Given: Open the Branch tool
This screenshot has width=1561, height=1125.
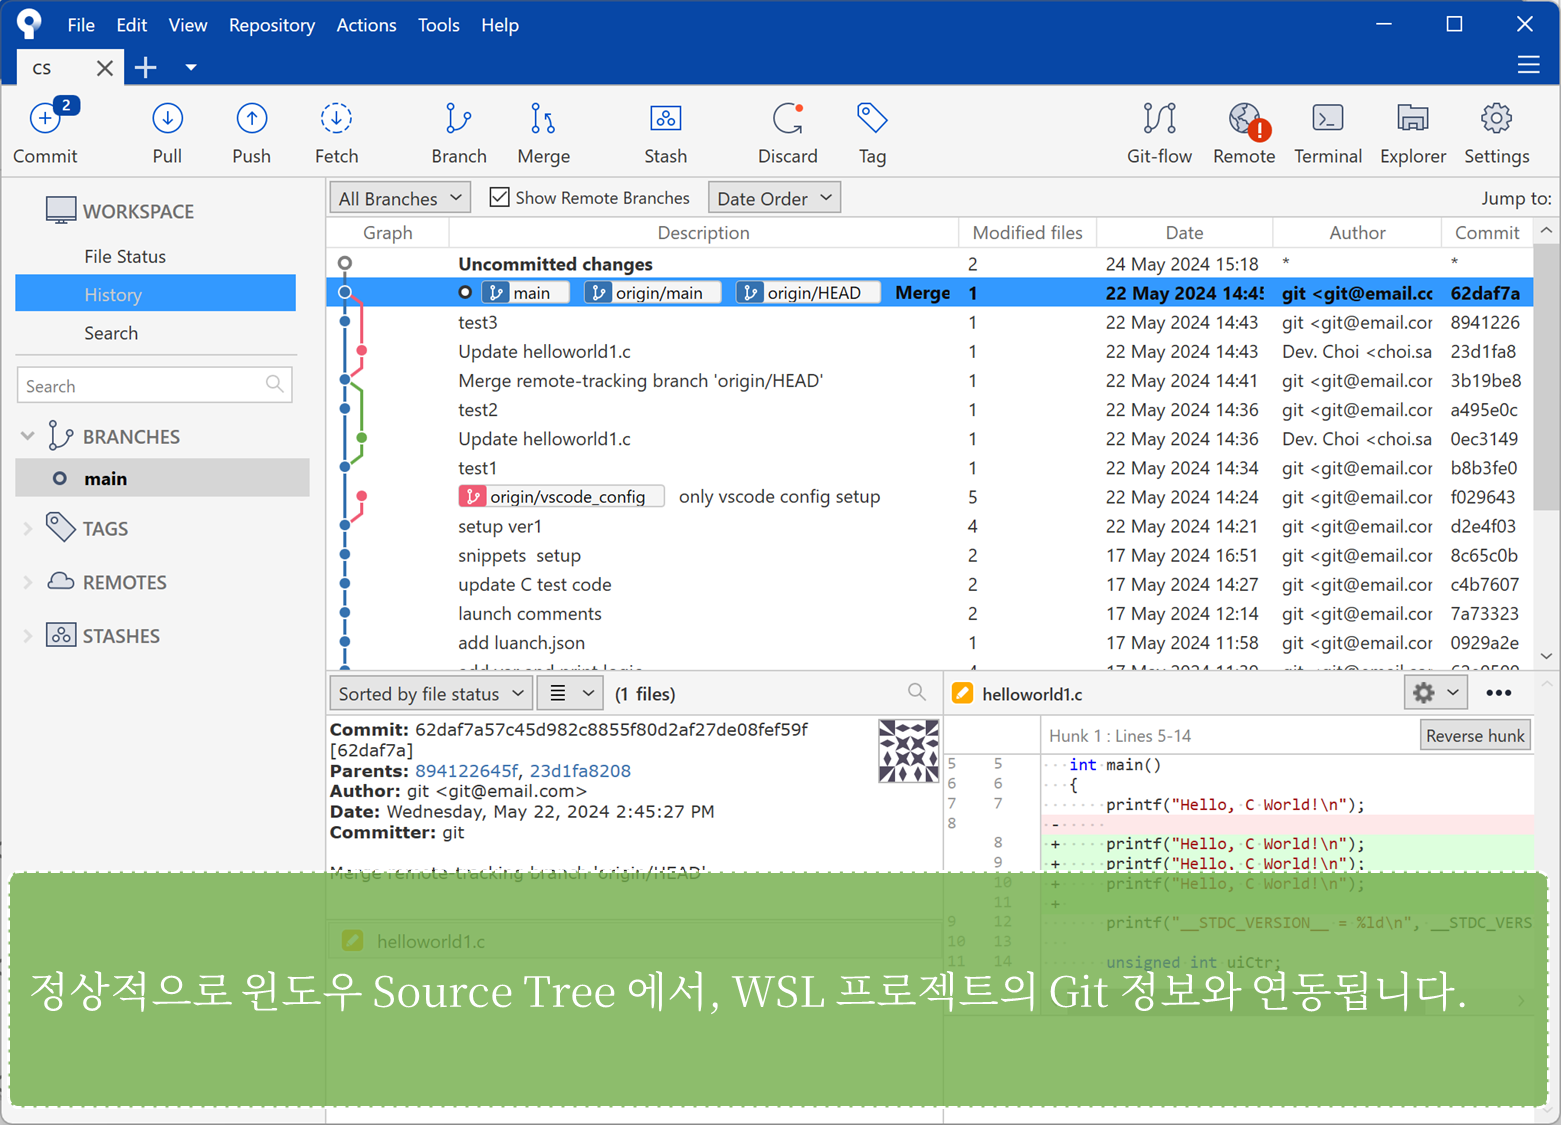Looking at the screenshot, I should coord(459,132).
